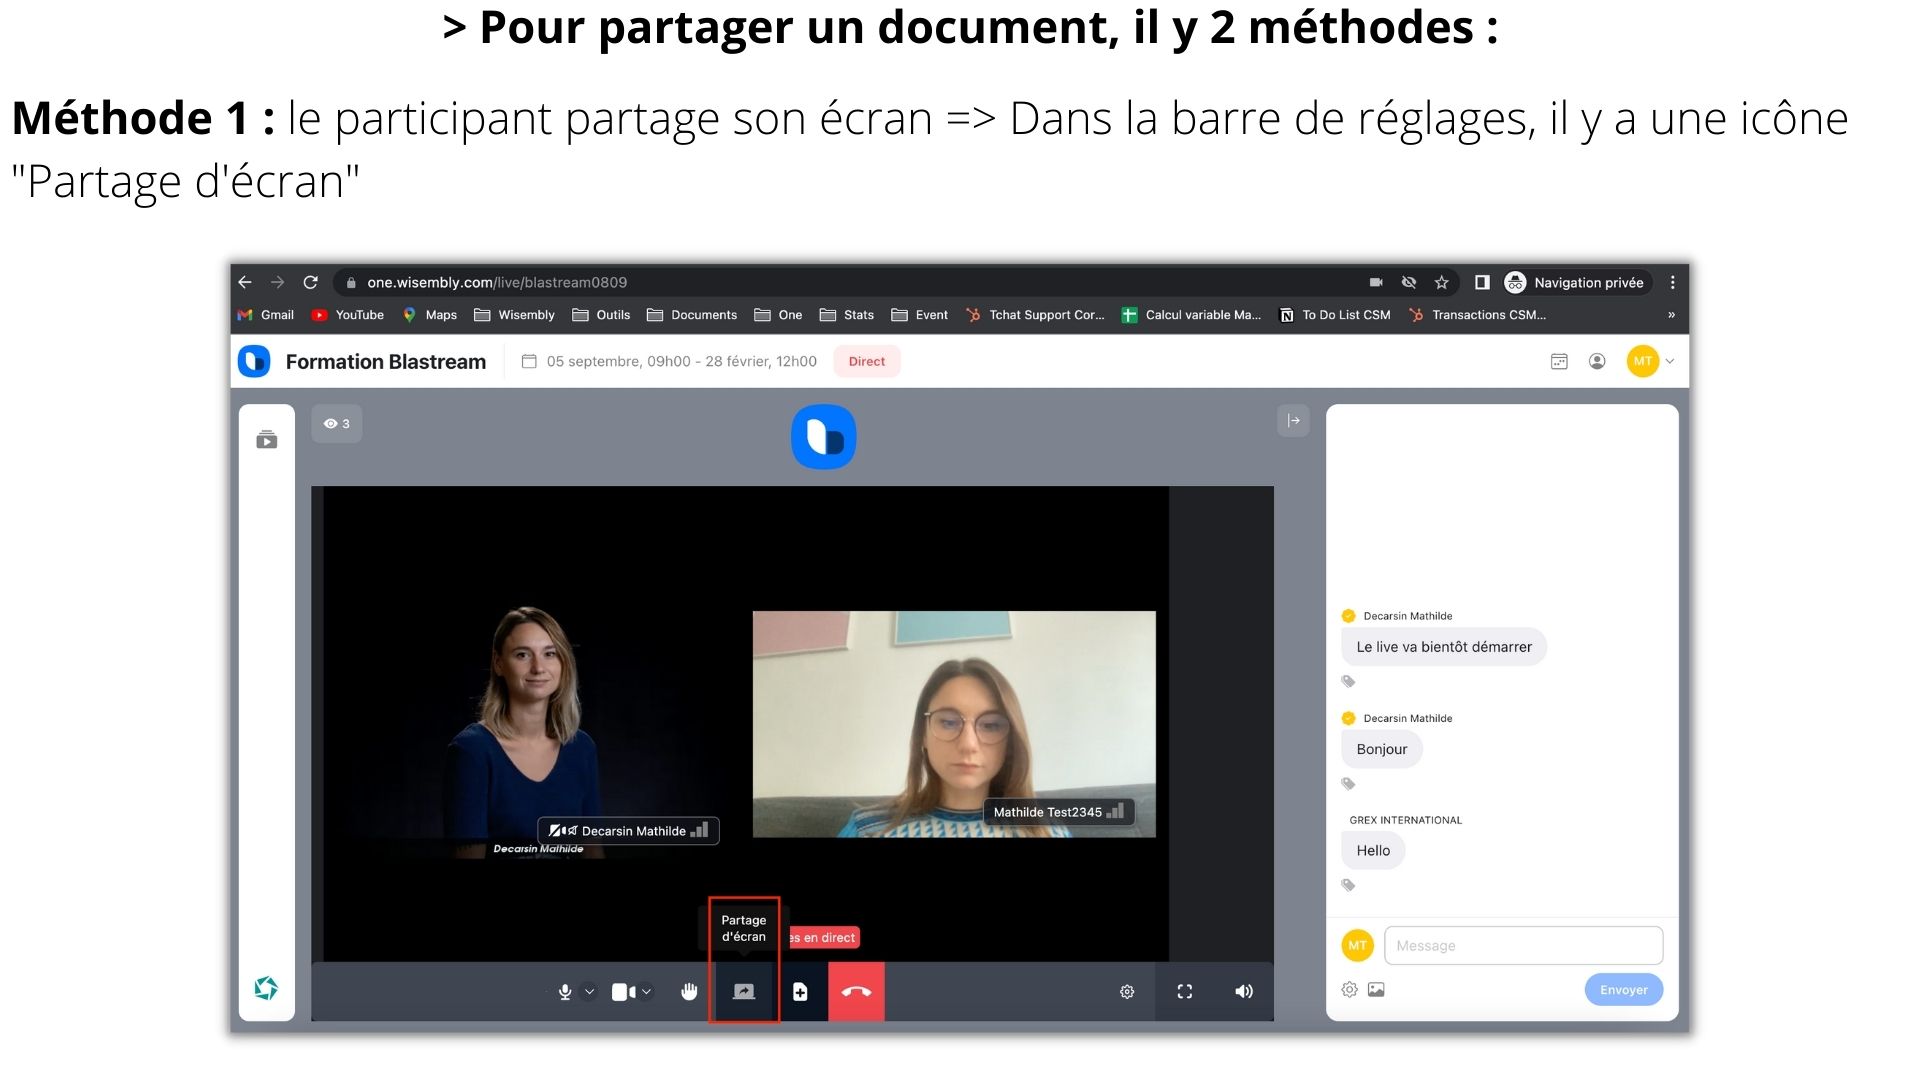Raise hand using the hand icon
Viewport: 1920px width, 1080px height.
coord(689,991)
